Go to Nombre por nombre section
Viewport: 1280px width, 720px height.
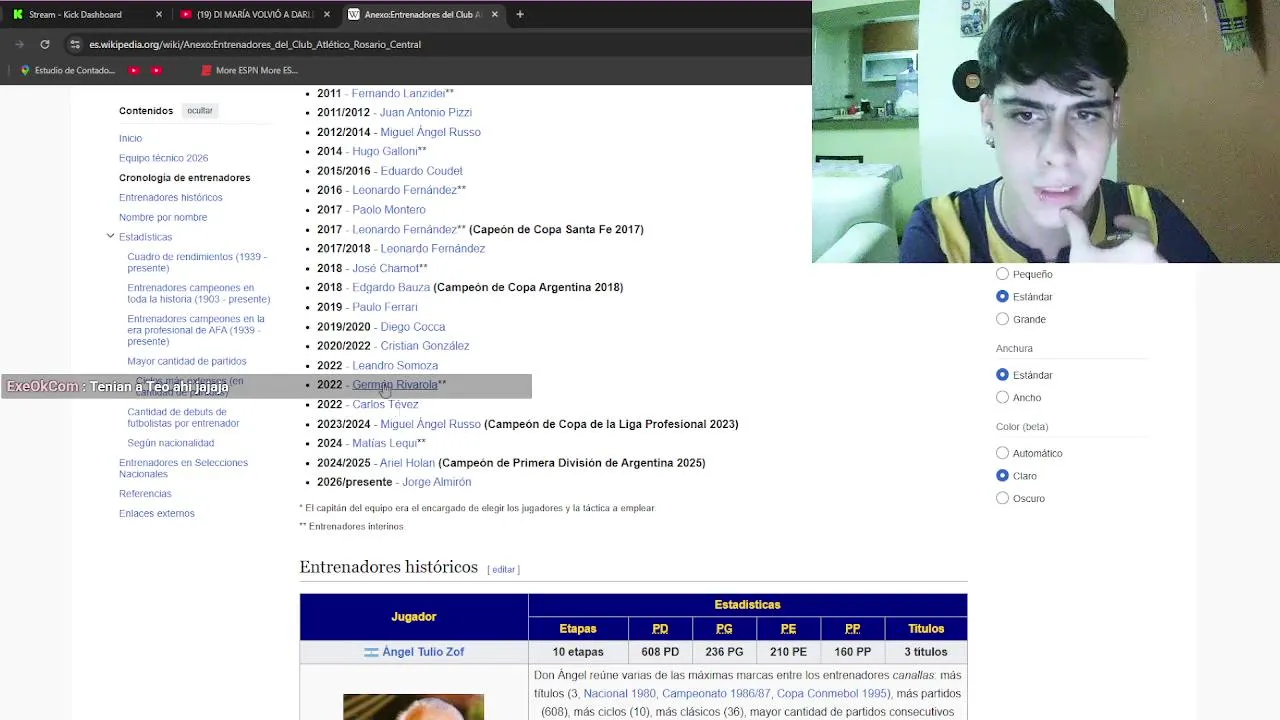click(163, 217)
